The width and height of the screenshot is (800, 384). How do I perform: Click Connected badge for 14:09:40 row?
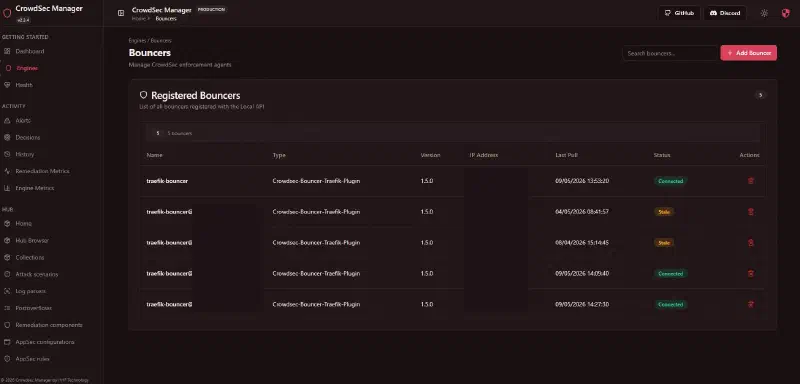point(670,274)
